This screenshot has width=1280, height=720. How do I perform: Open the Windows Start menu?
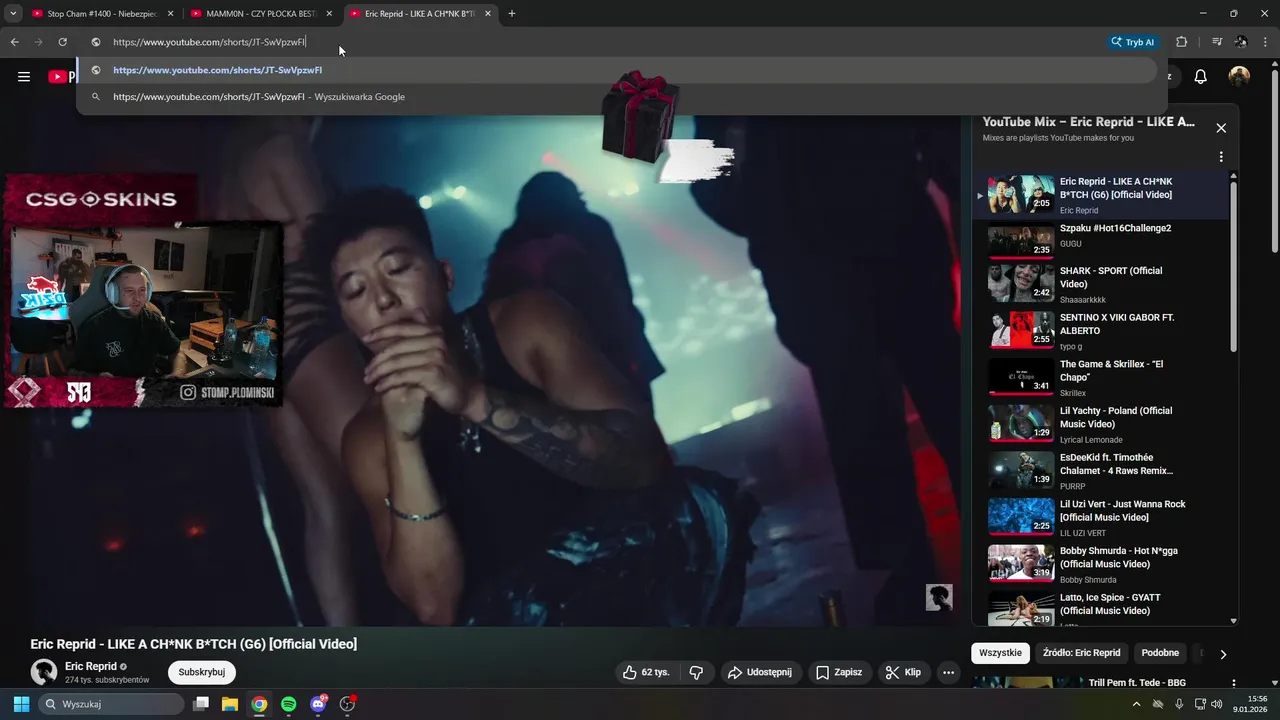pos(21,704)
